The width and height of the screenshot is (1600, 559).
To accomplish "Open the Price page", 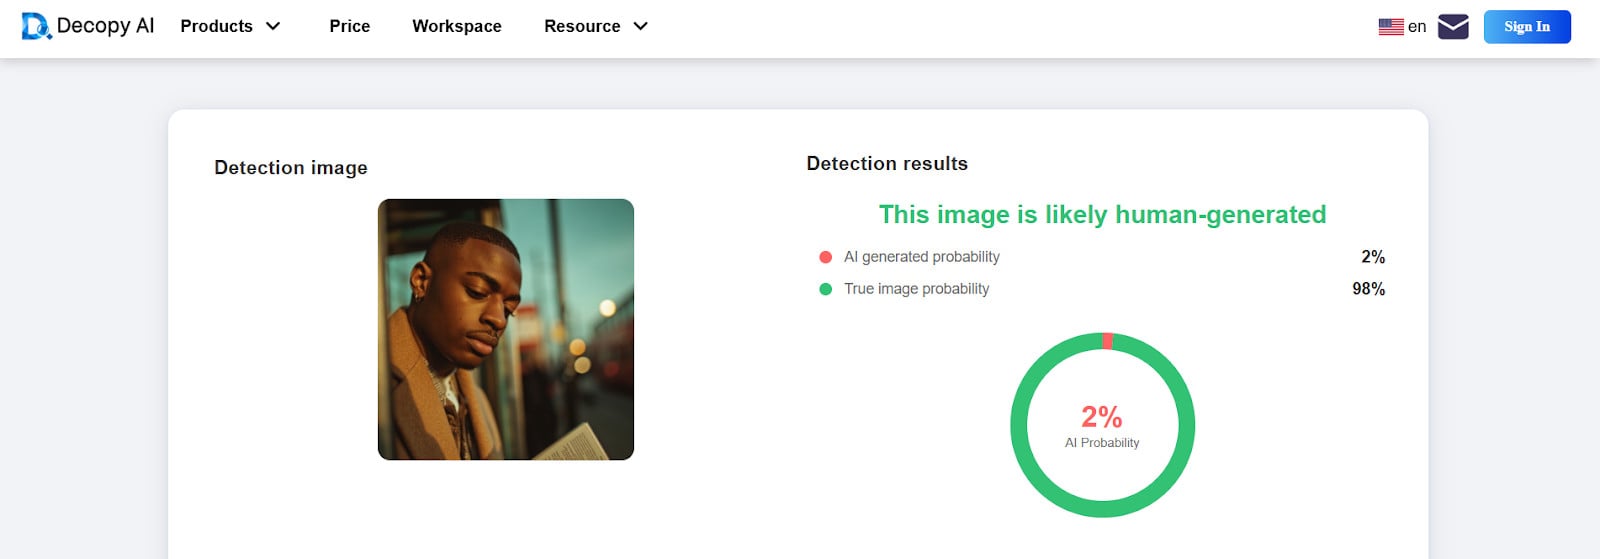I will click(349, 26).
